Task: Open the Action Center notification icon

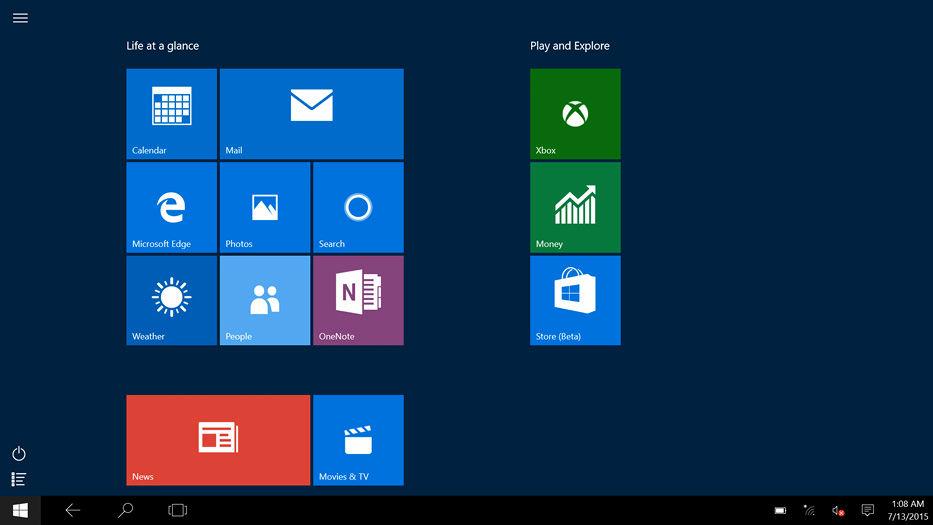Action: click(868, 510)
